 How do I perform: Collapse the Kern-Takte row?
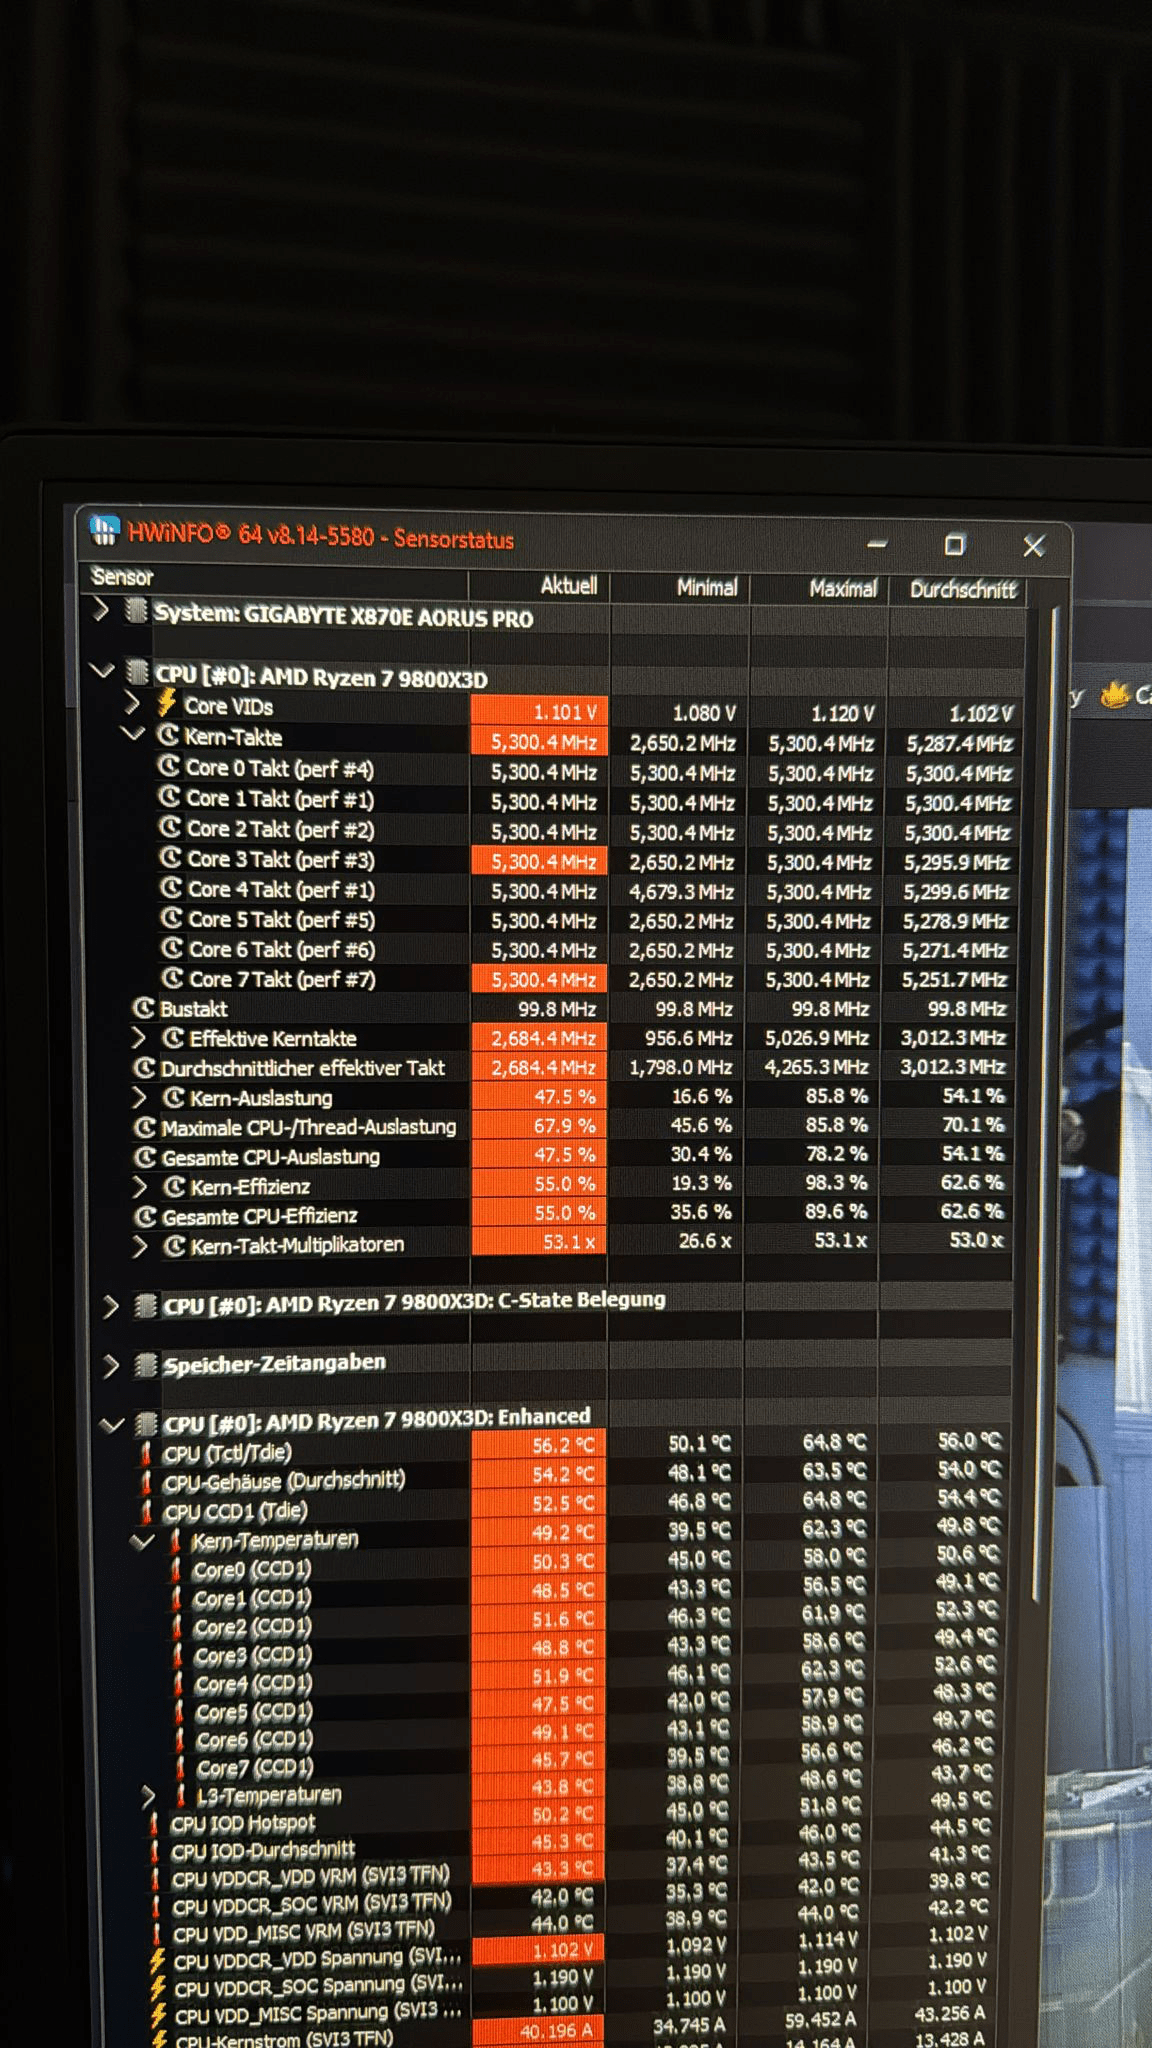tap(132, 733)
